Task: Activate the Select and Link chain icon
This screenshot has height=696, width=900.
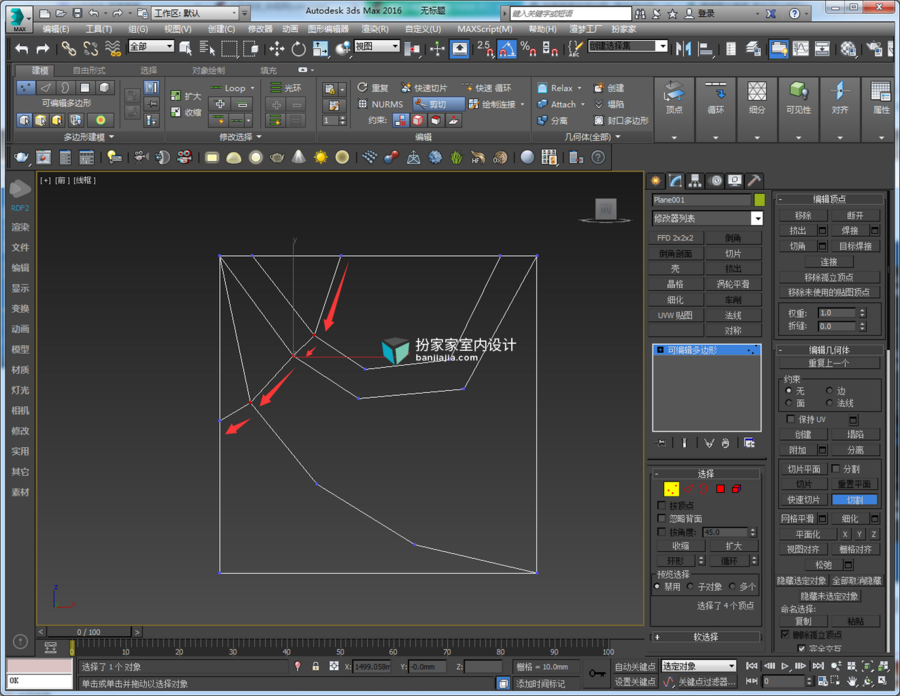Action: pyautogui.click(x=69, y=49)
